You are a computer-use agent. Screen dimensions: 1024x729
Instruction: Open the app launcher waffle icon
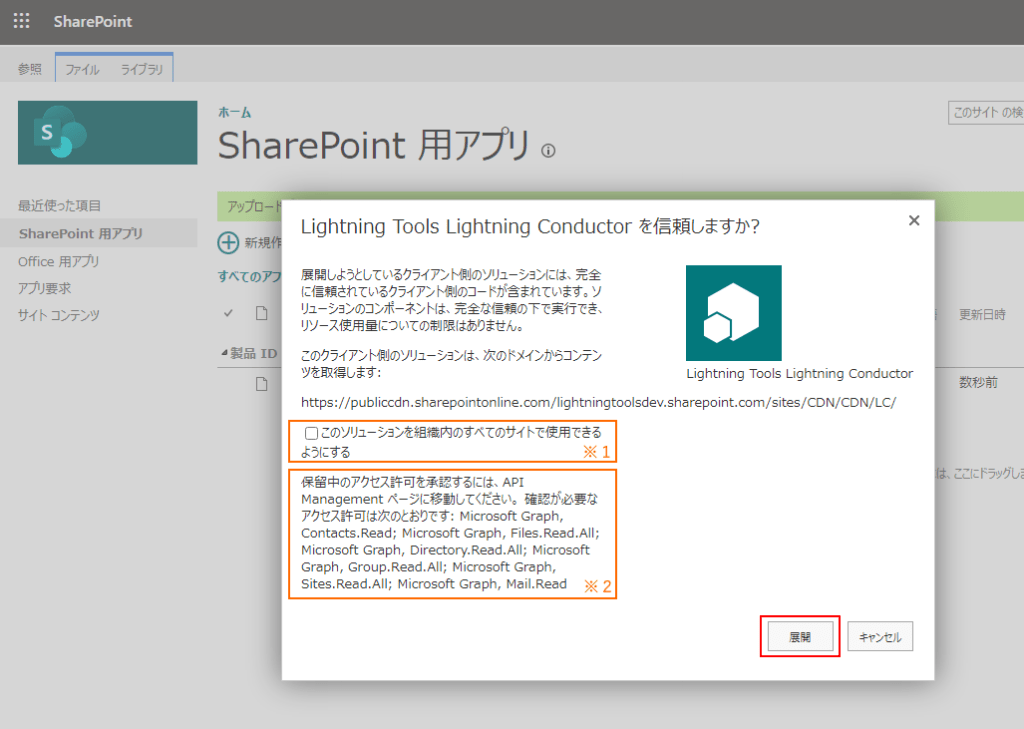click(x=21, y=21)
